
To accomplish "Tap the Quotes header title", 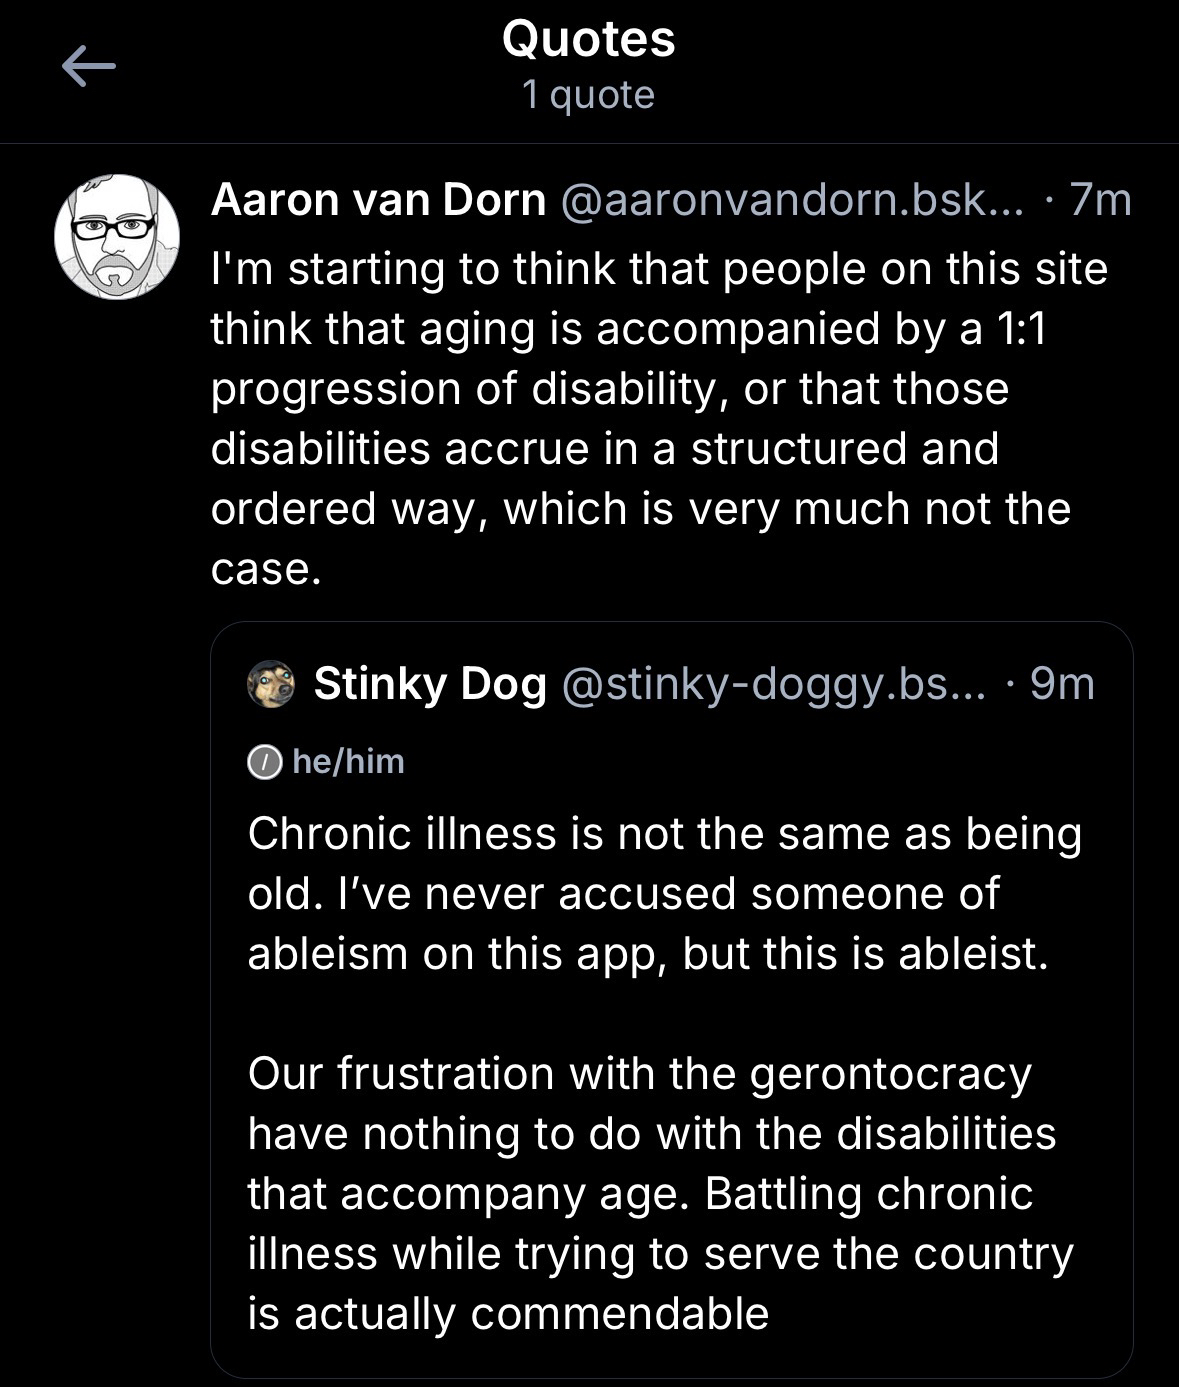I will point(588,40).
